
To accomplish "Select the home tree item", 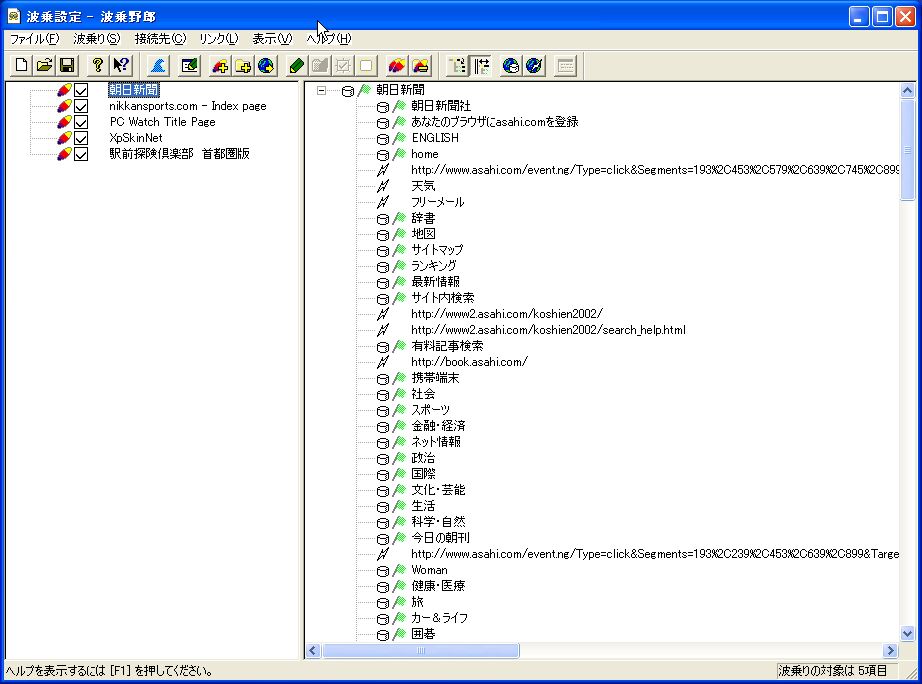I will pos(425,154).
